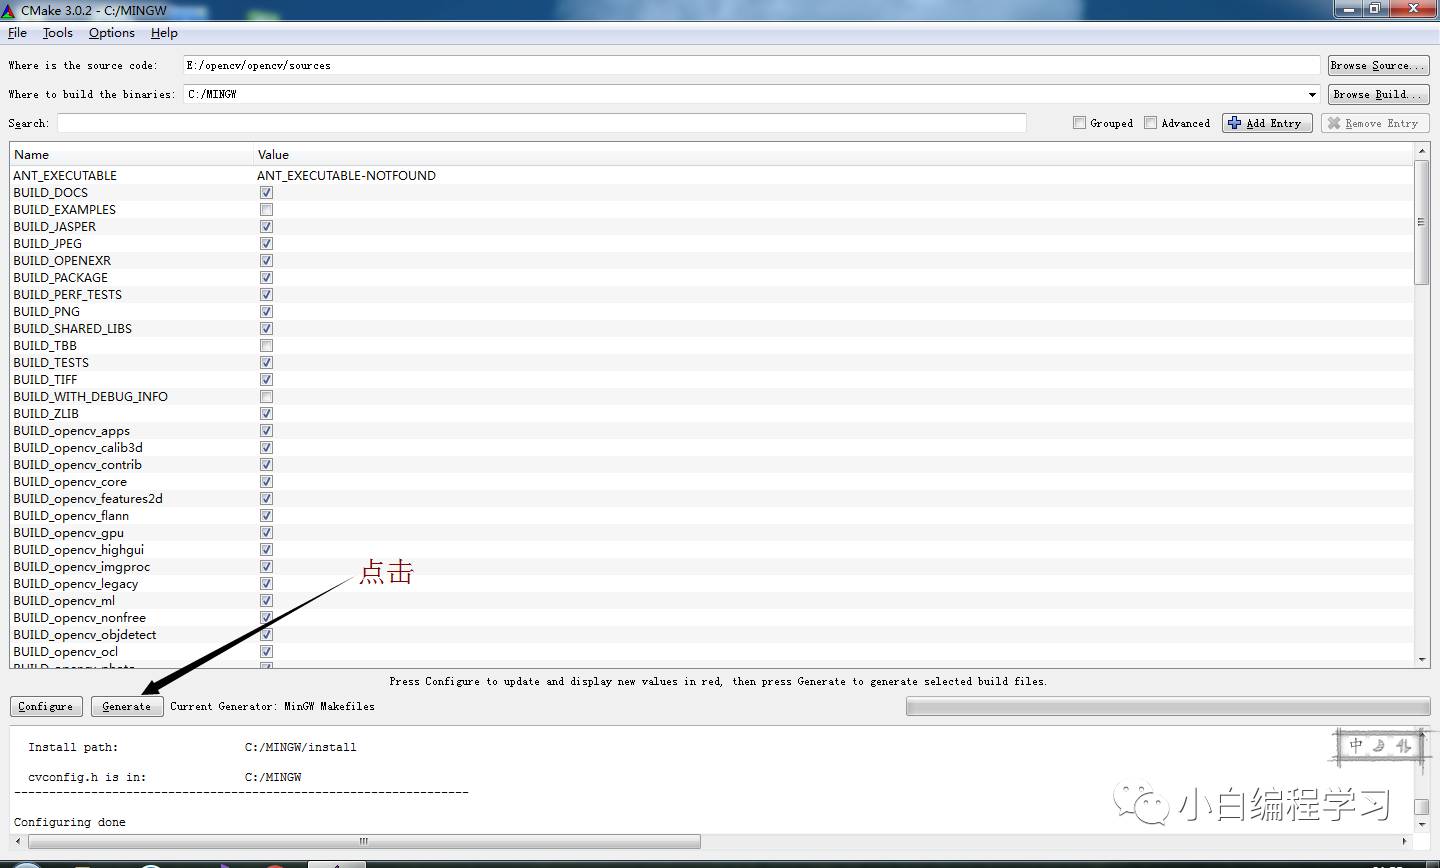
Task: Uncheck the BUILD_opencv_nonfree checkbox
Action: pos(266,618)
